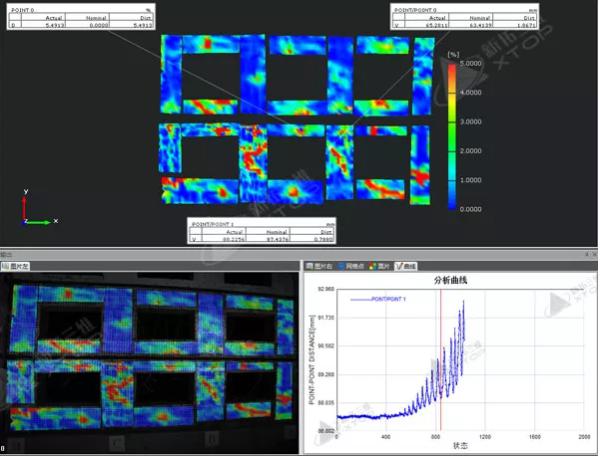This screenshot has width=600, height=459.
Task: Click the 分析曲线 chart title
Action: click(448, 281)
